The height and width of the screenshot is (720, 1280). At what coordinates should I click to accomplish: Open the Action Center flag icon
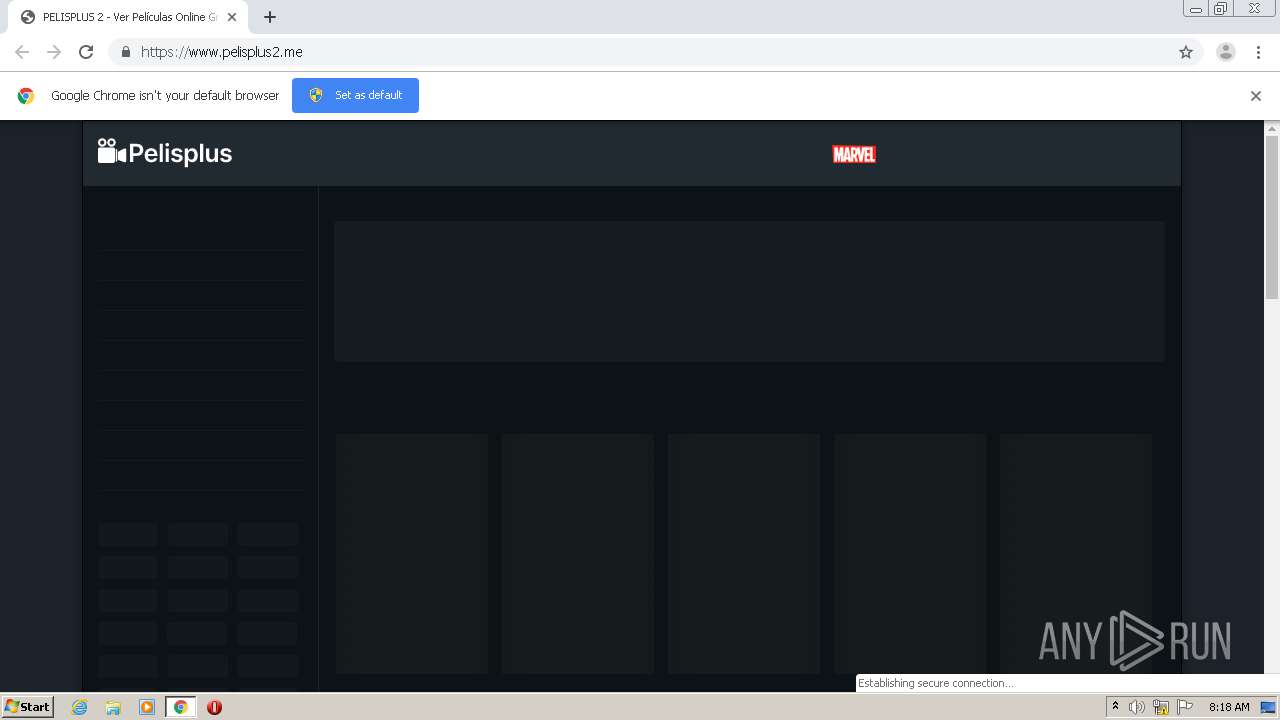pos(1185,707)
